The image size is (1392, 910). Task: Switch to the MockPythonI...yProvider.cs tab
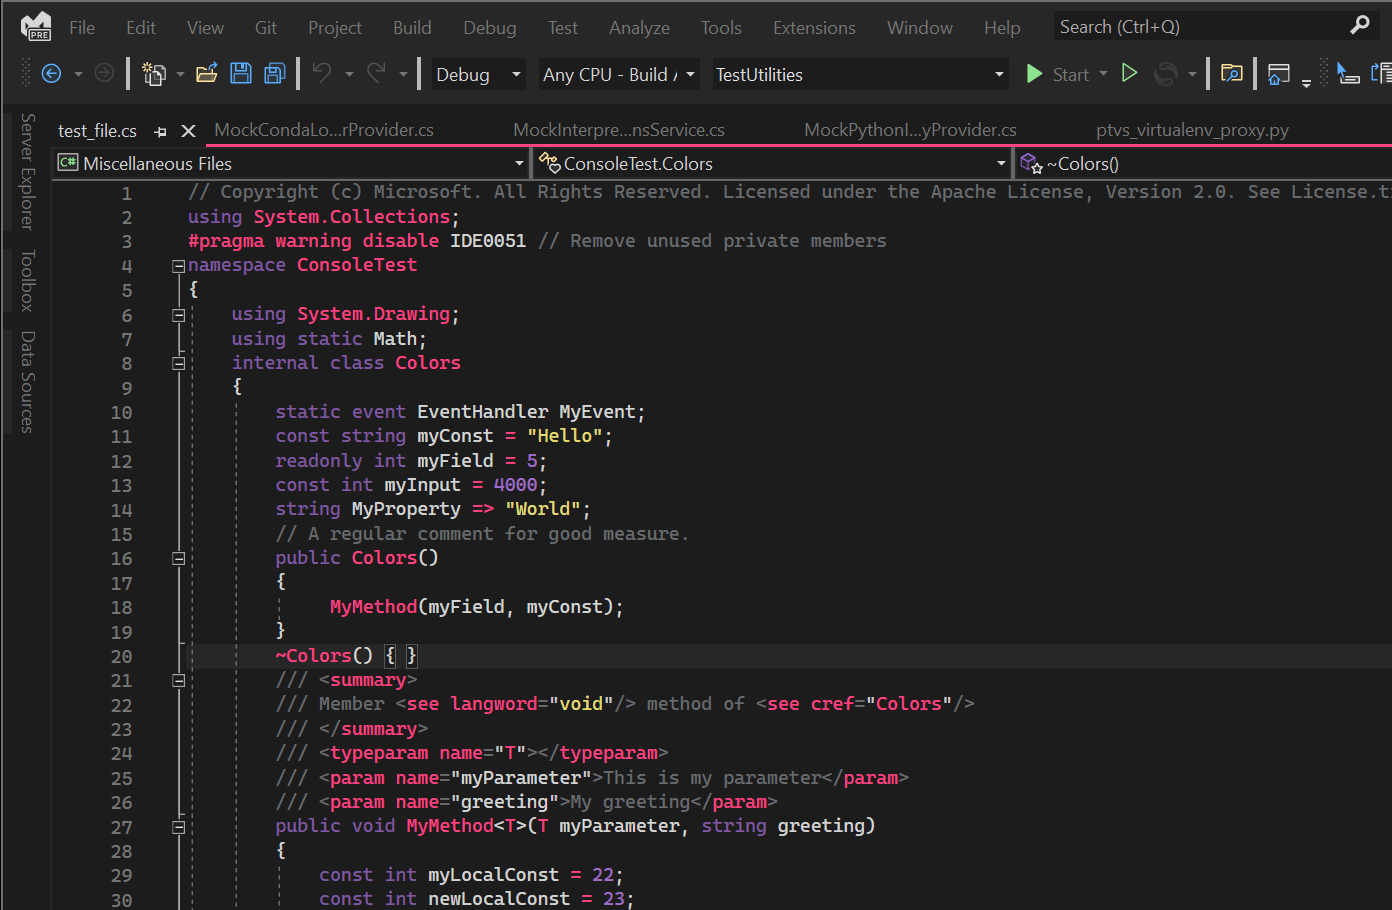910,130
